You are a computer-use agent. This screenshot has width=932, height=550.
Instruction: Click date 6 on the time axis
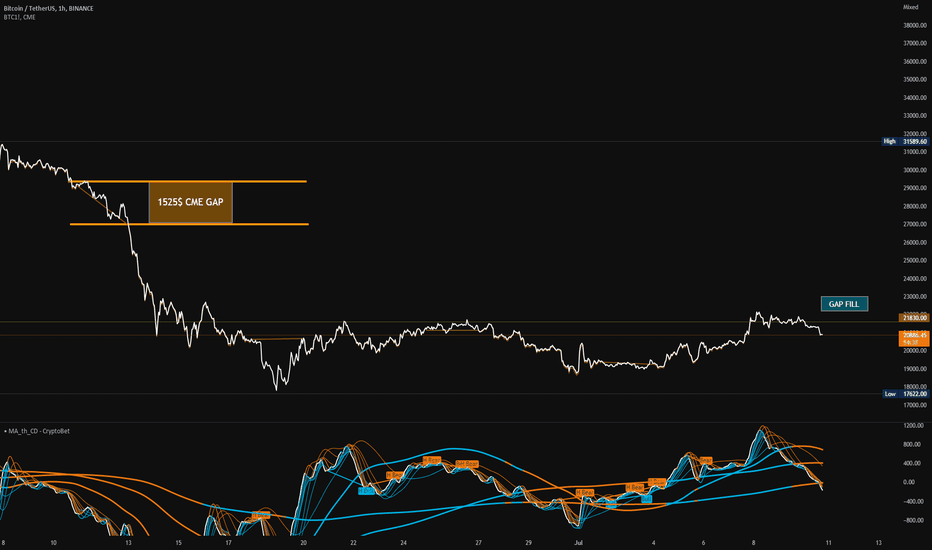[x=703, y=543]
